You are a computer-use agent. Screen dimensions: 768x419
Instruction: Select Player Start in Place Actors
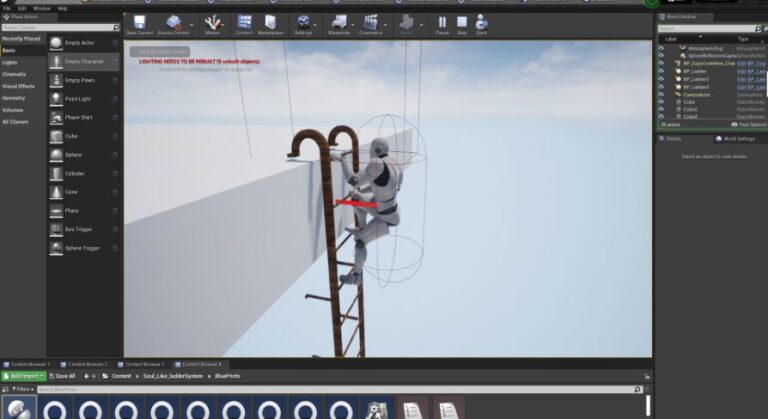84,118
